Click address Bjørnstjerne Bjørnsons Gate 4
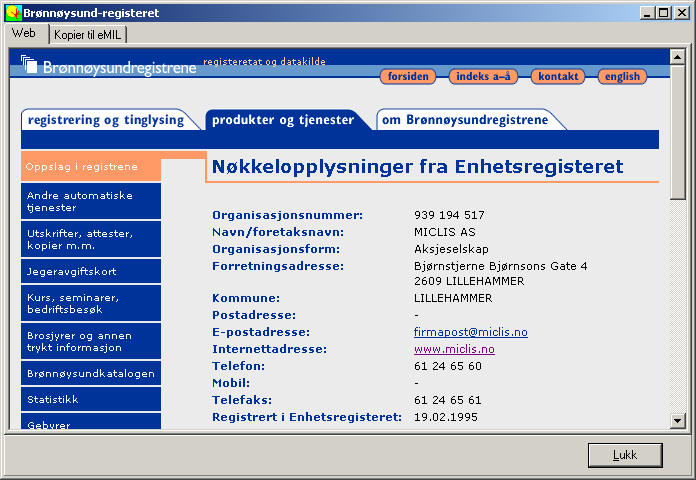This screenshot has width=696, height=480. pos(501,266)
